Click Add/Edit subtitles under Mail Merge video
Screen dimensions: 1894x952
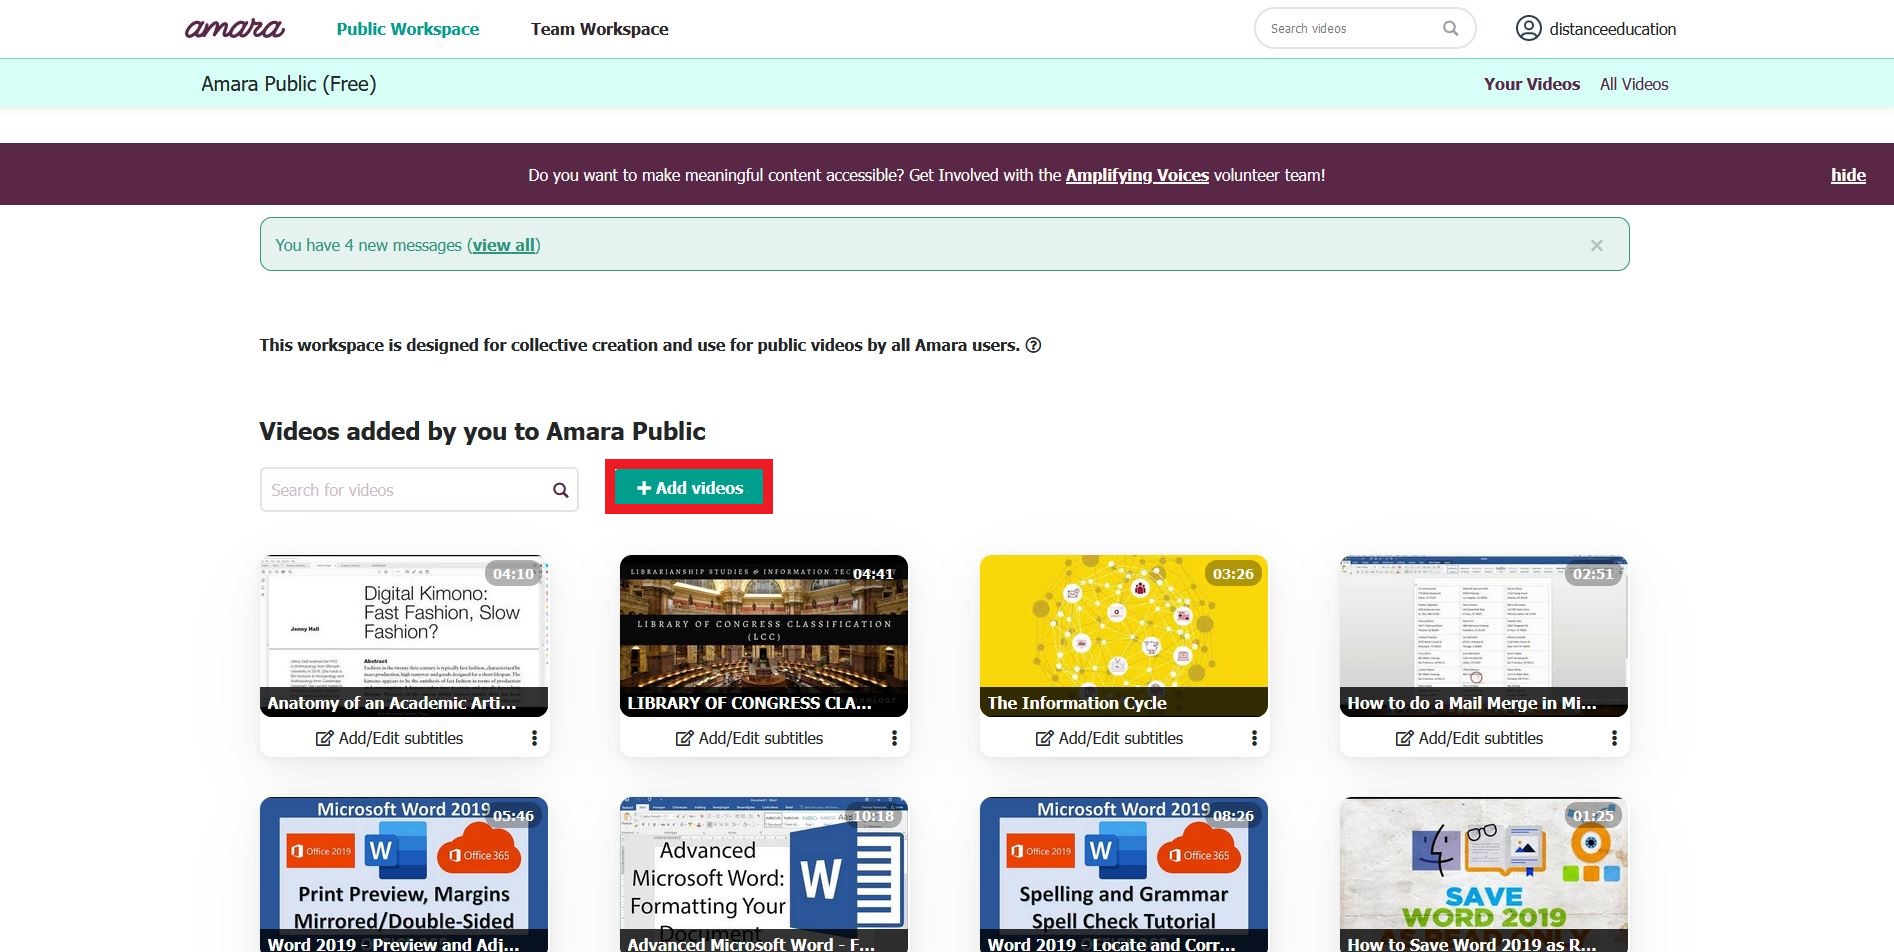pyautogui.click(x=1469, y=738)
